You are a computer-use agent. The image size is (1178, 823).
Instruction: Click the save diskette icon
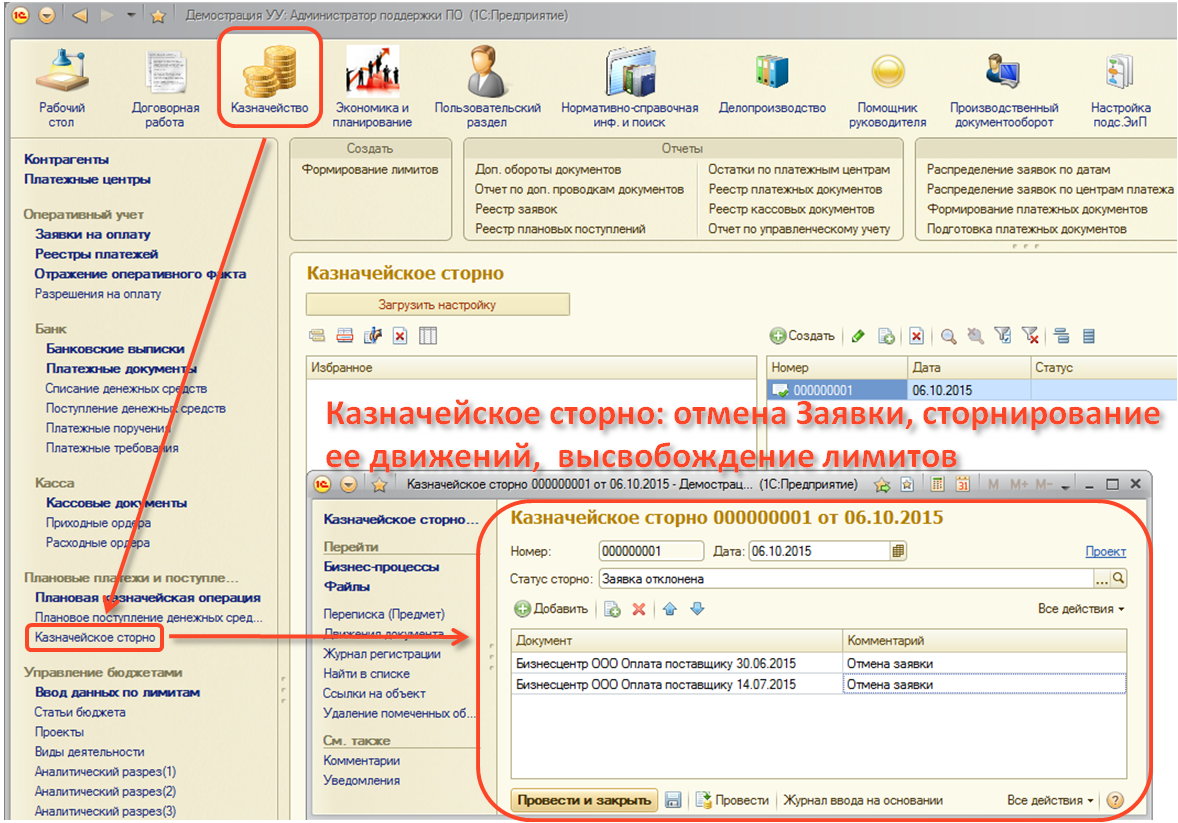click(673, 800)
